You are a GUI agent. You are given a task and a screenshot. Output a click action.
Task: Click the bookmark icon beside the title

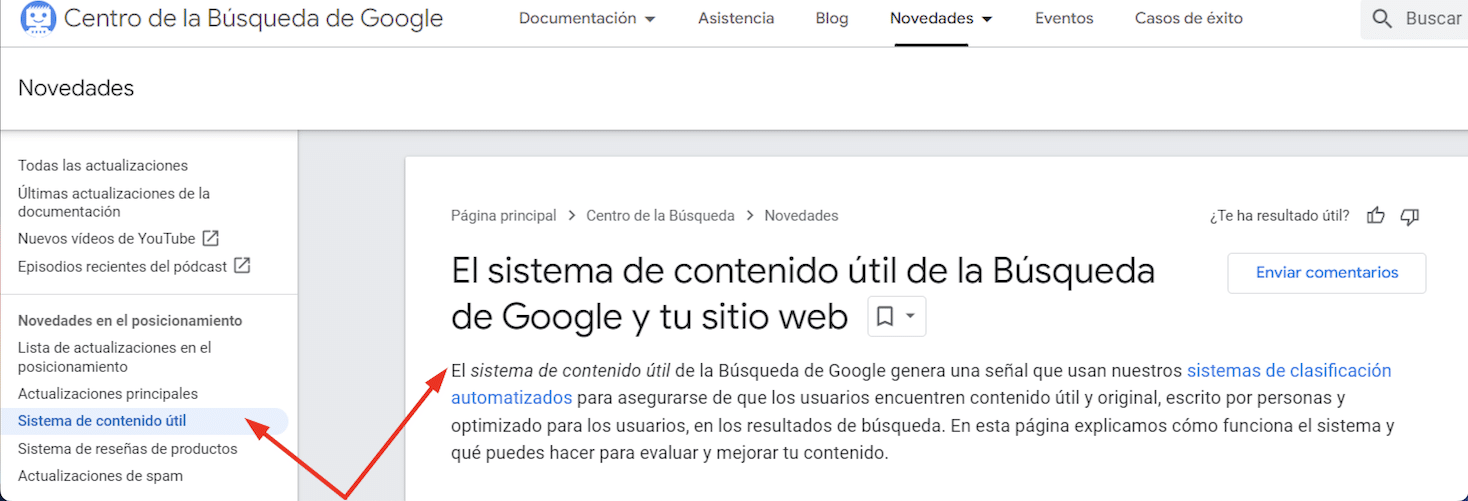tap(884, 316)
